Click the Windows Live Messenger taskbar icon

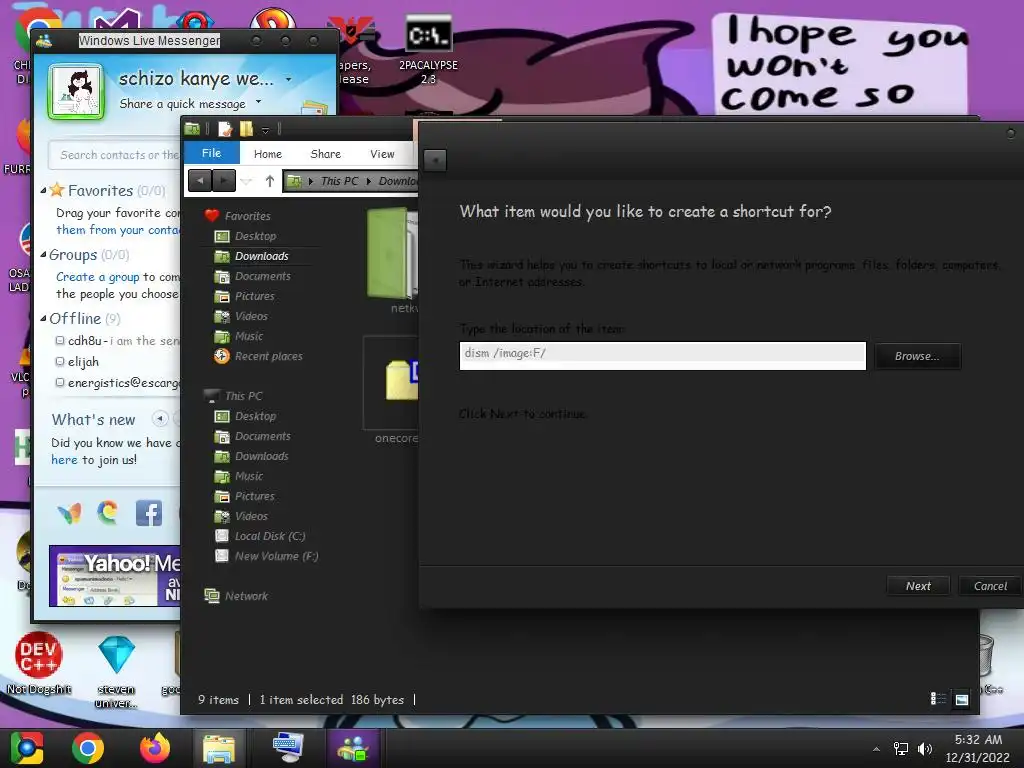point(353,748)
